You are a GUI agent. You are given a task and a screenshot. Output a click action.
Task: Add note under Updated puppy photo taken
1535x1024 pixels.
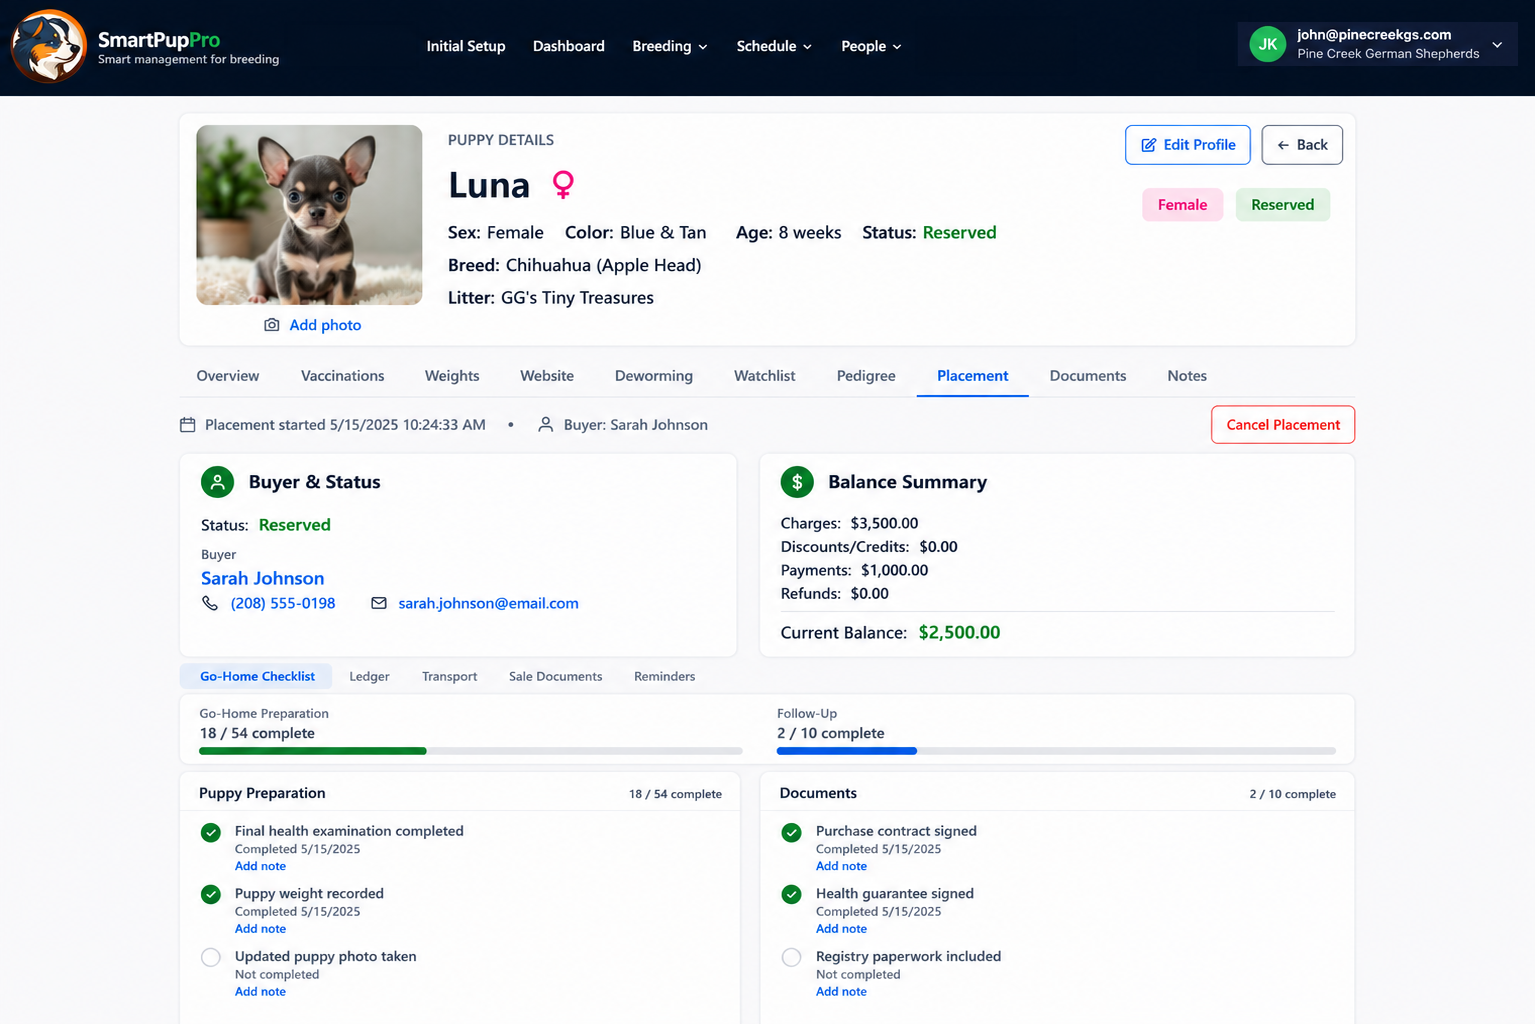[260, 992]
